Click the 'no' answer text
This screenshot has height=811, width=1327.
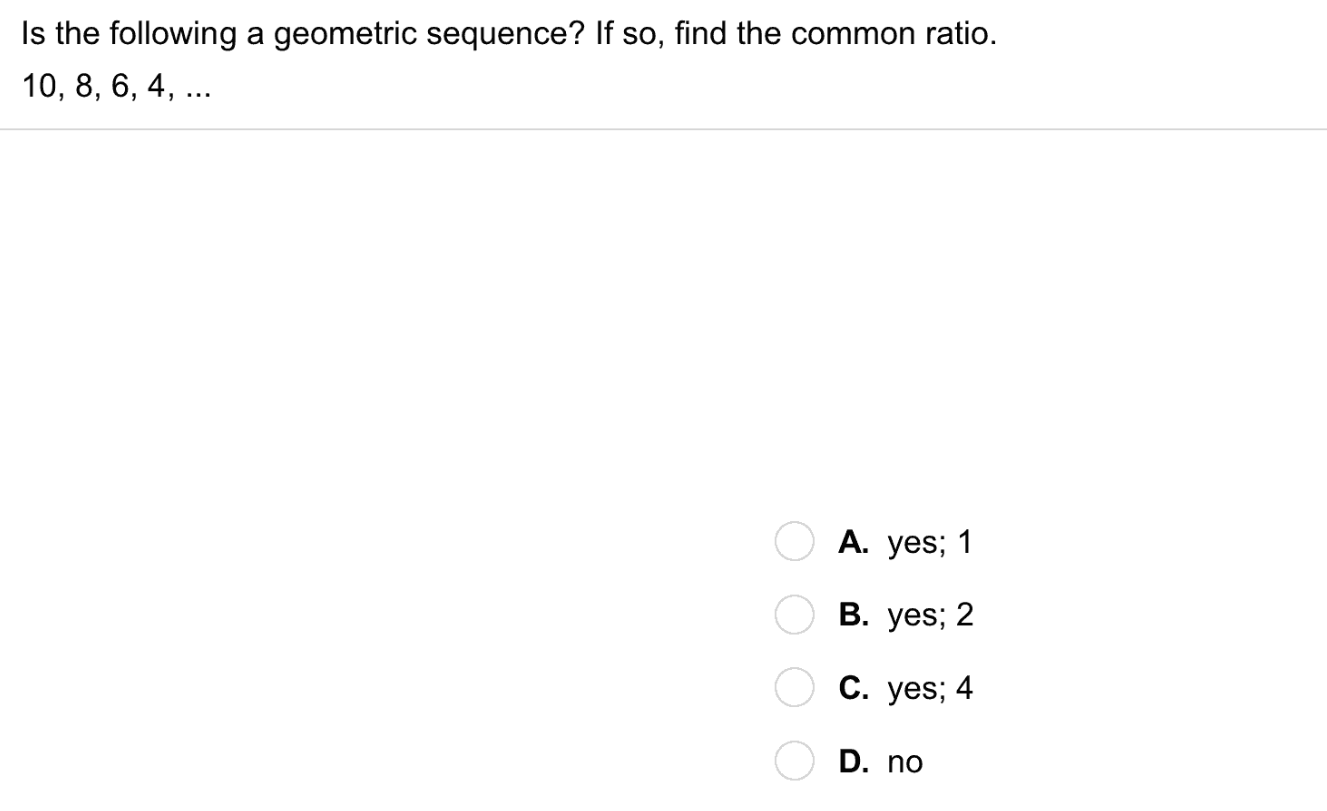pos(905,762)
